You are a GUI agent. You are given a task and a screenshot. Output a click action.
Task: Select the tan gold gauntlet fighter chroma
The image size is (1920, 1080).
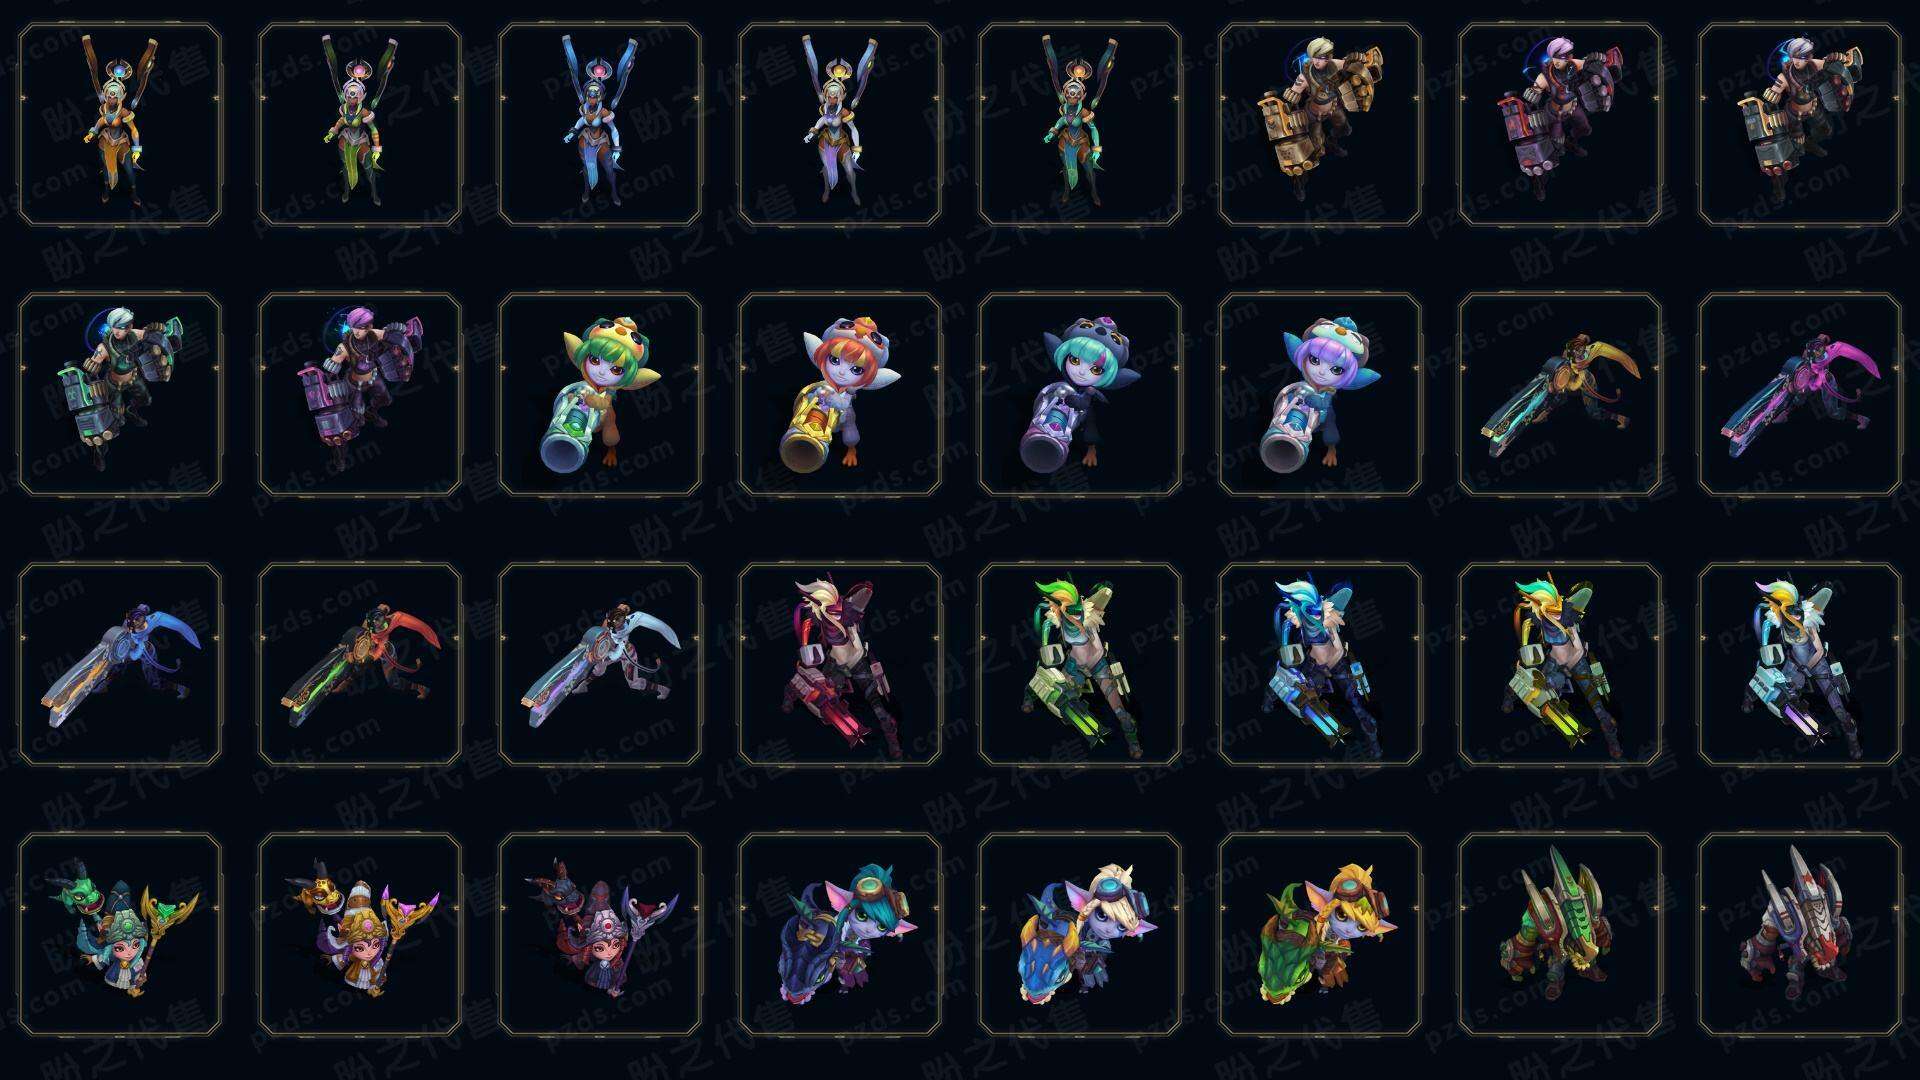click(1320, 125)
